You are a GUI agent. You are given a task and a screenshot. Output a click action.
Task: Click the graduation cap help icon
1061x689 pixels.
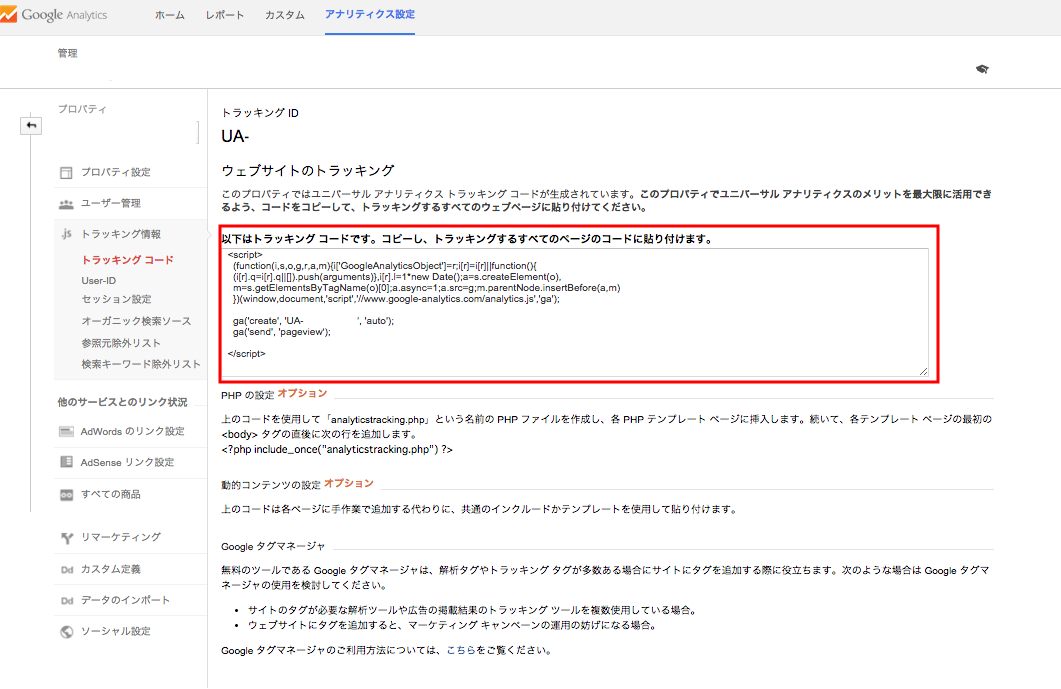click(982, 69)
